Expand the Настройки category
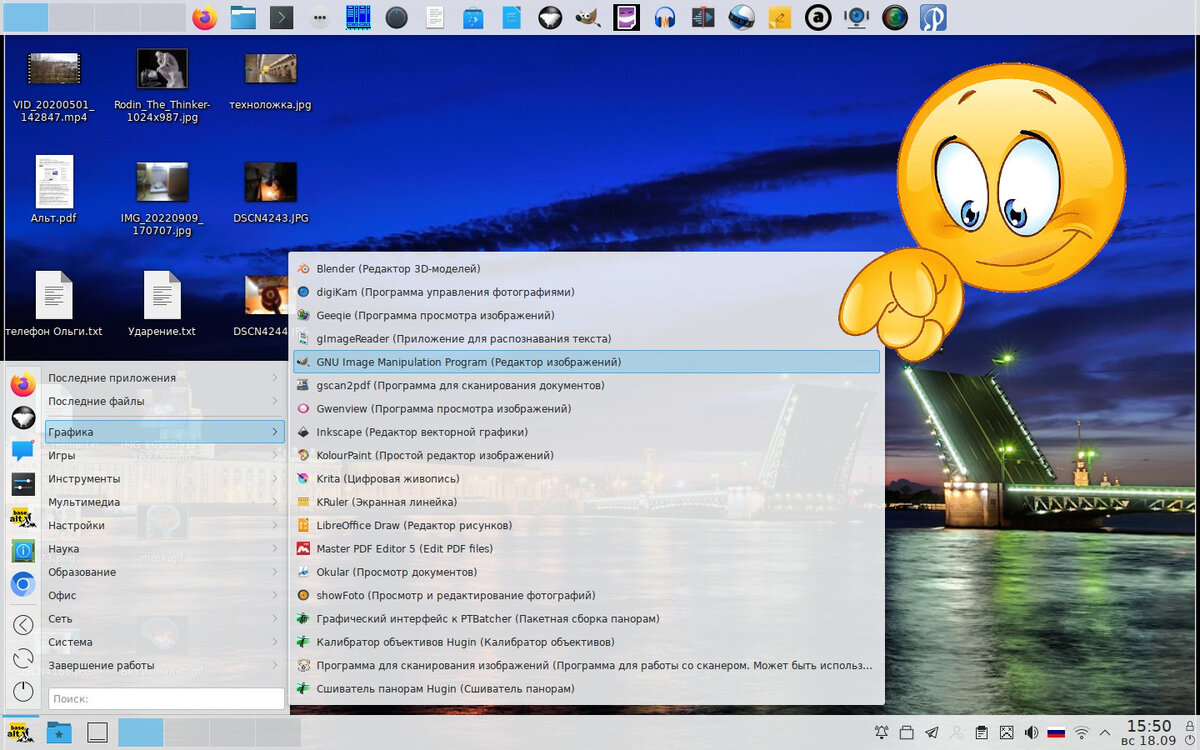 pos(165,525)
